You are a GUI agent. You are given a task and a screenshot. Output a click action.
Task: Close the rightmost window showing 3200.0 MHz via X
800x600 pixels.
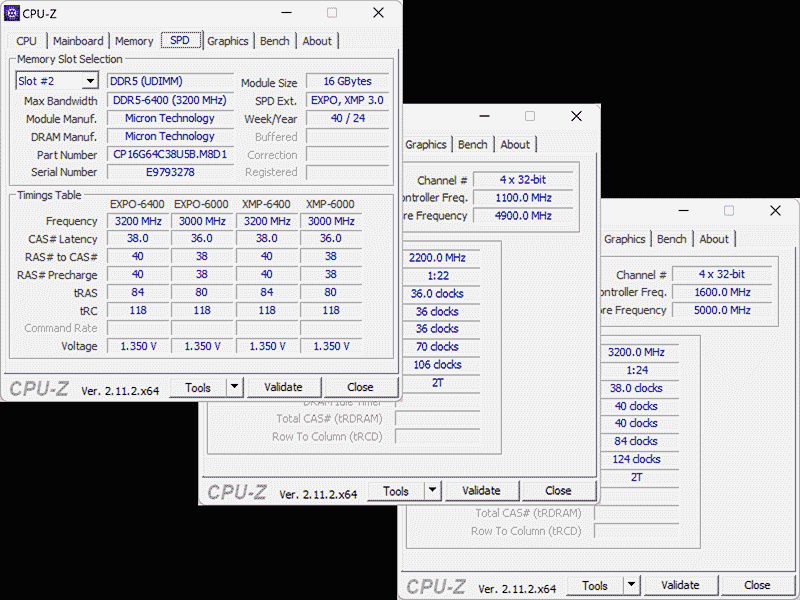[775, 211]
